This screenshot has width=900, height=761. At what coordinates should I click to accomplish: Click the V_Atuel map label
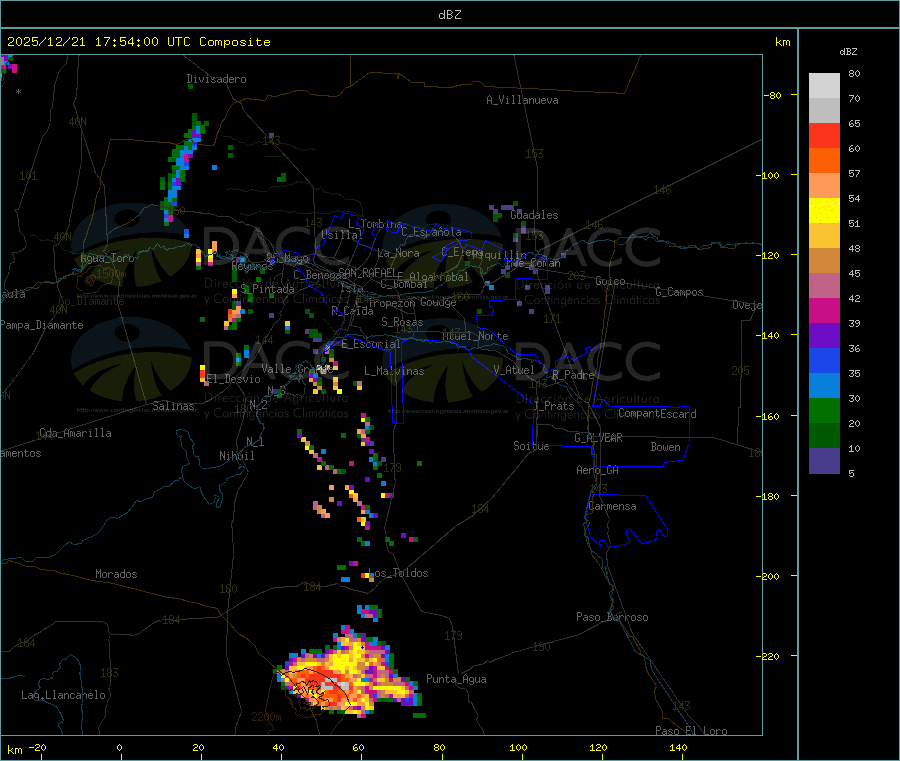(x=514, y=370)
